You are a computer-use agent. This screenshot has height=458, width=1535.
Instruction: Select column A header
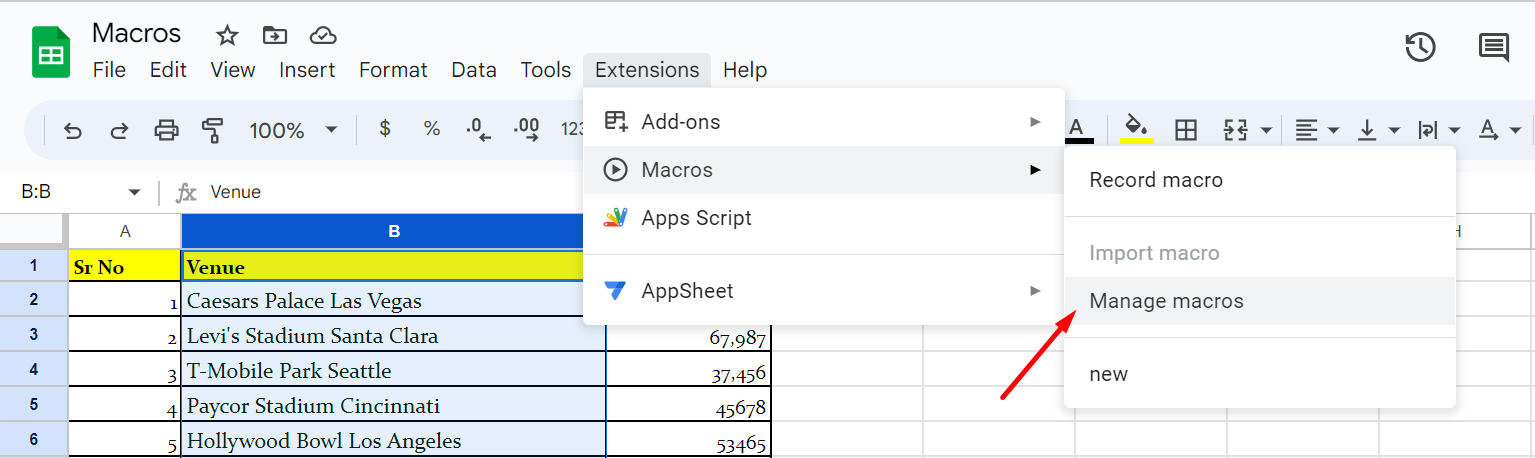pyautogui.click(x=125, y=231)
